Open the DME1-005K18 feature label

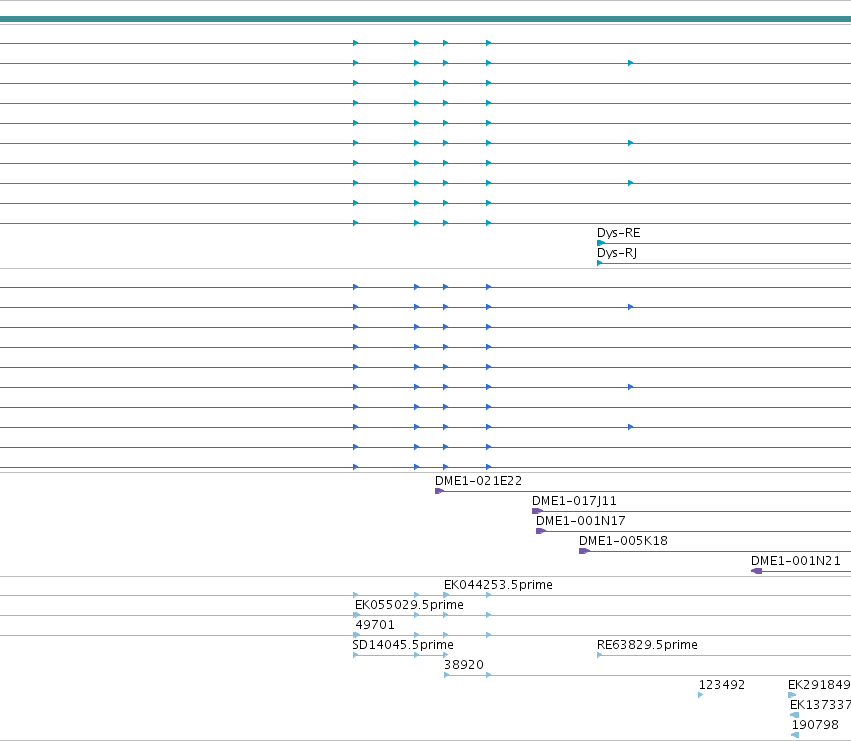pos(623,541)
